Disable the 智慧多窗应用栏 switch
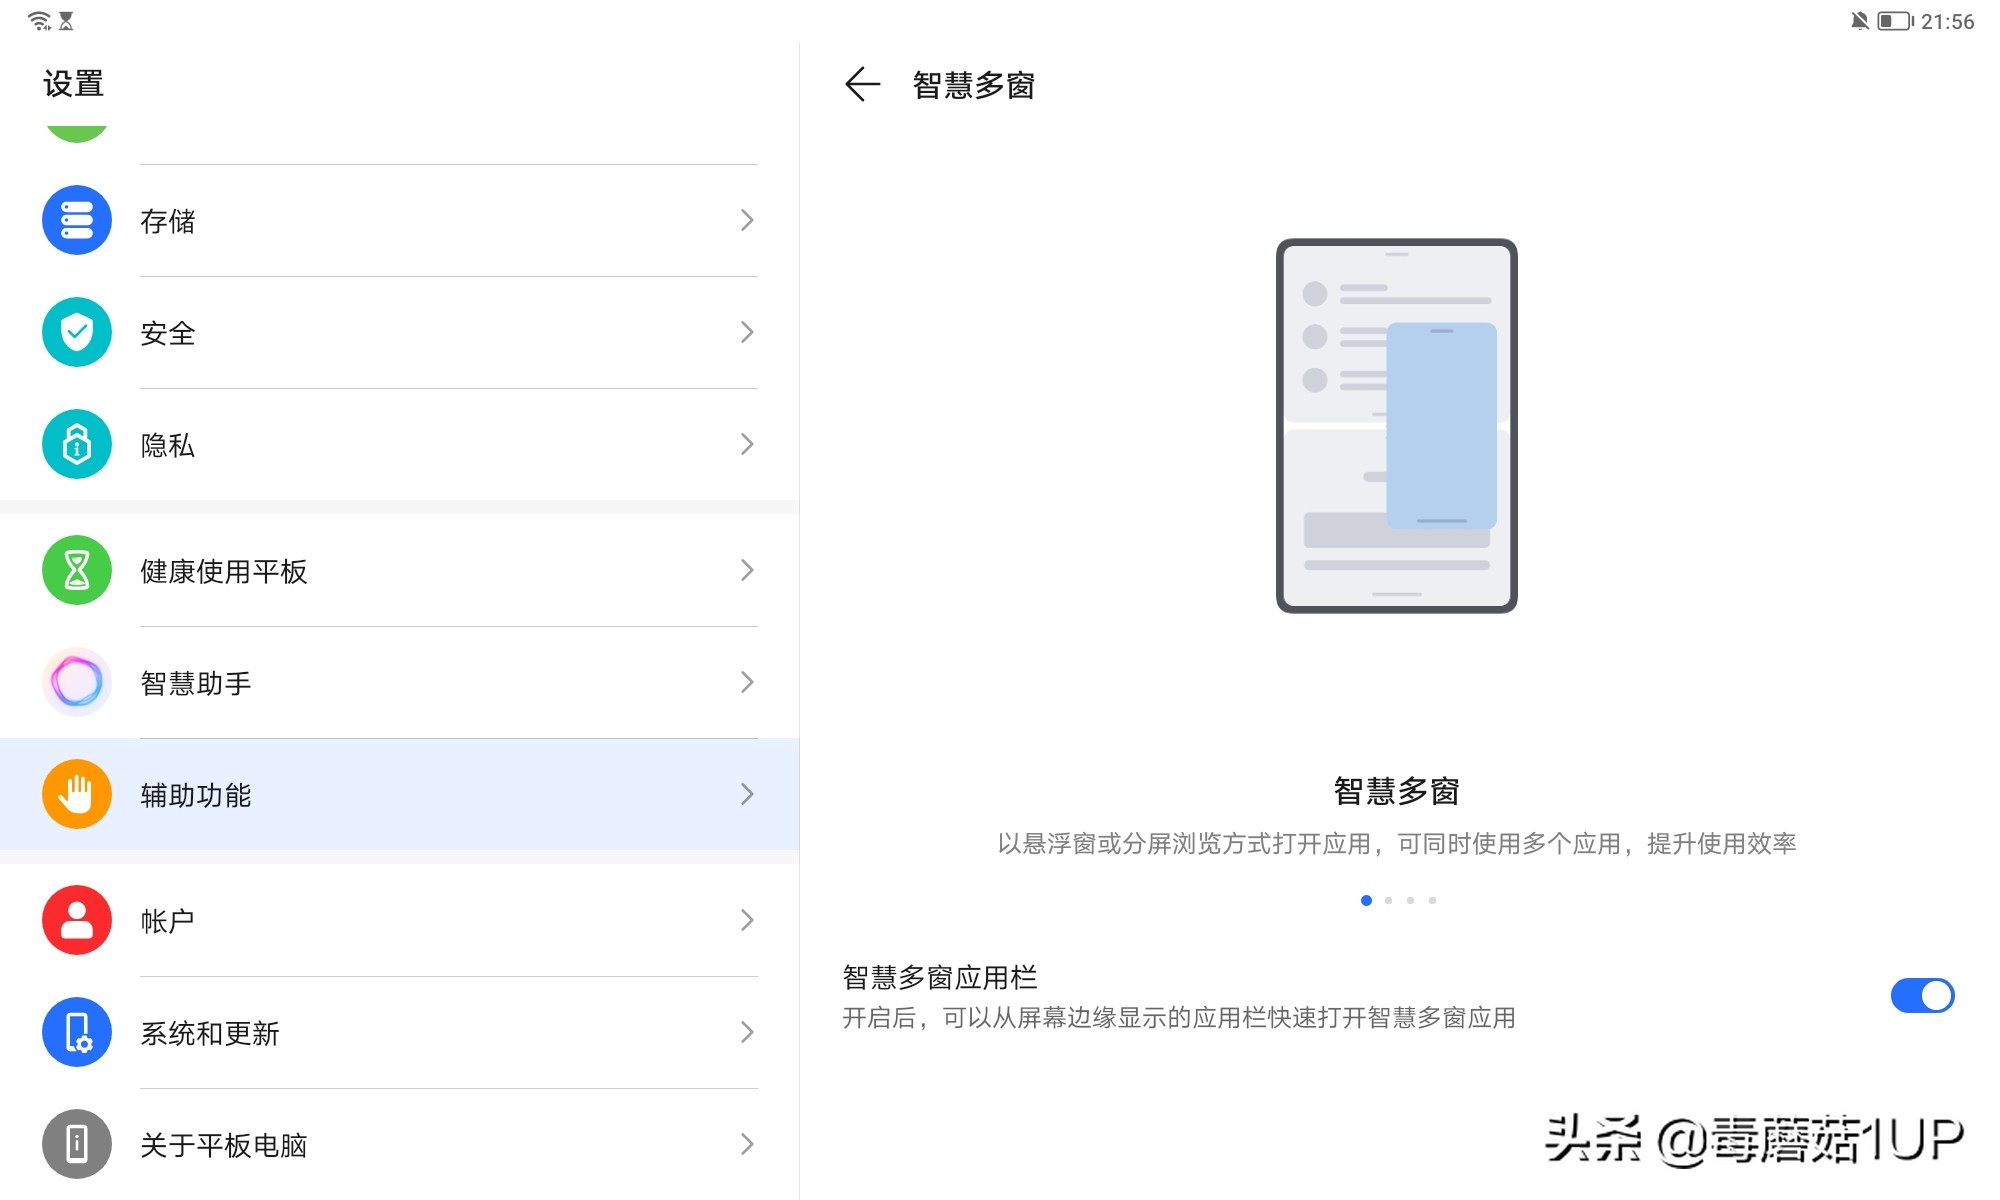Viewport: 2000px width, 1200px height. point(1923,996)
